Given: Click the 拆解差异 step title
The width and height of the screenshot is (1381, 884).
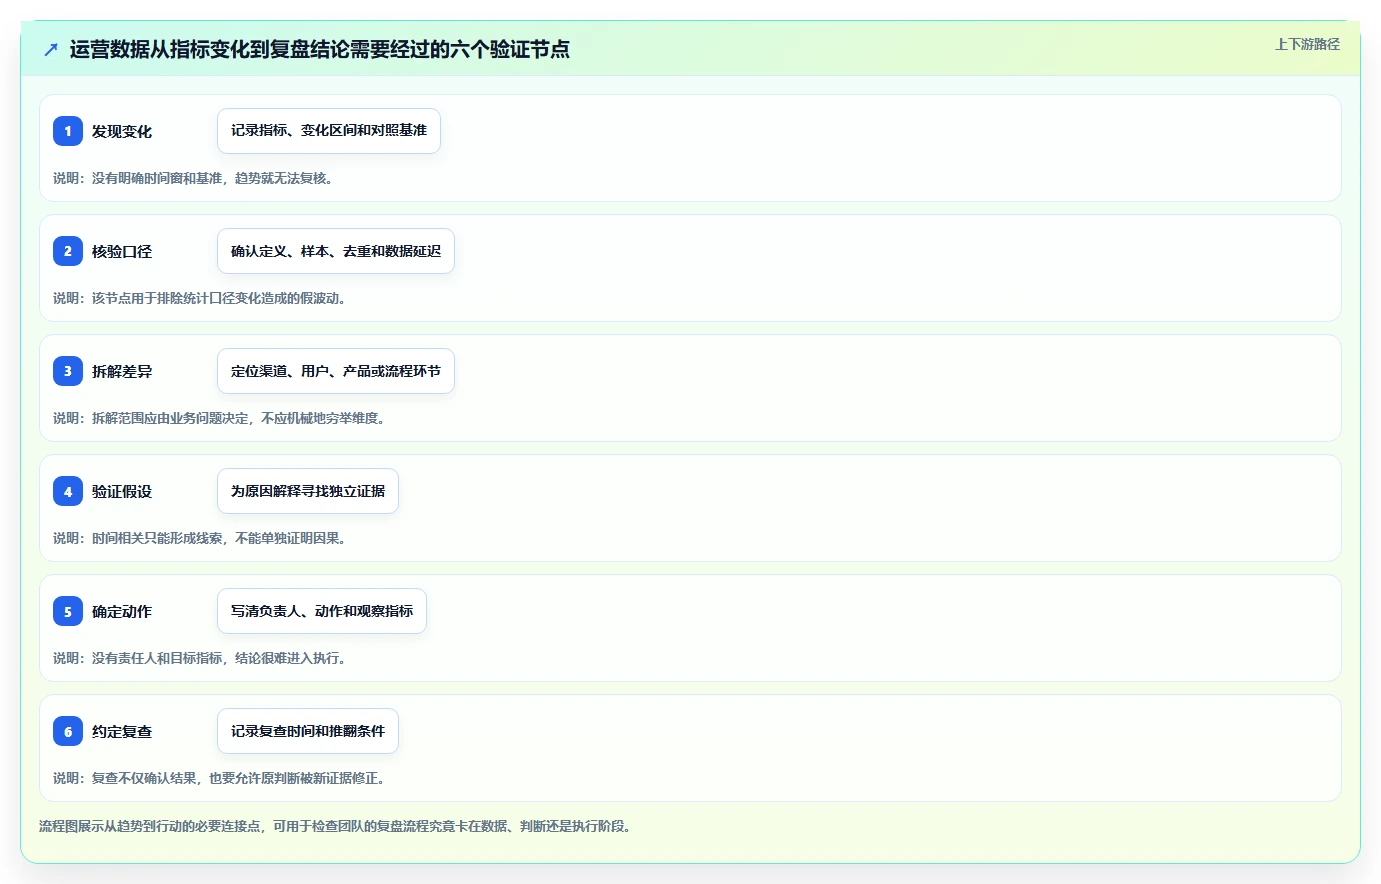Looking at the screenshot, I should pyautogui.click(x=122, y=371).
